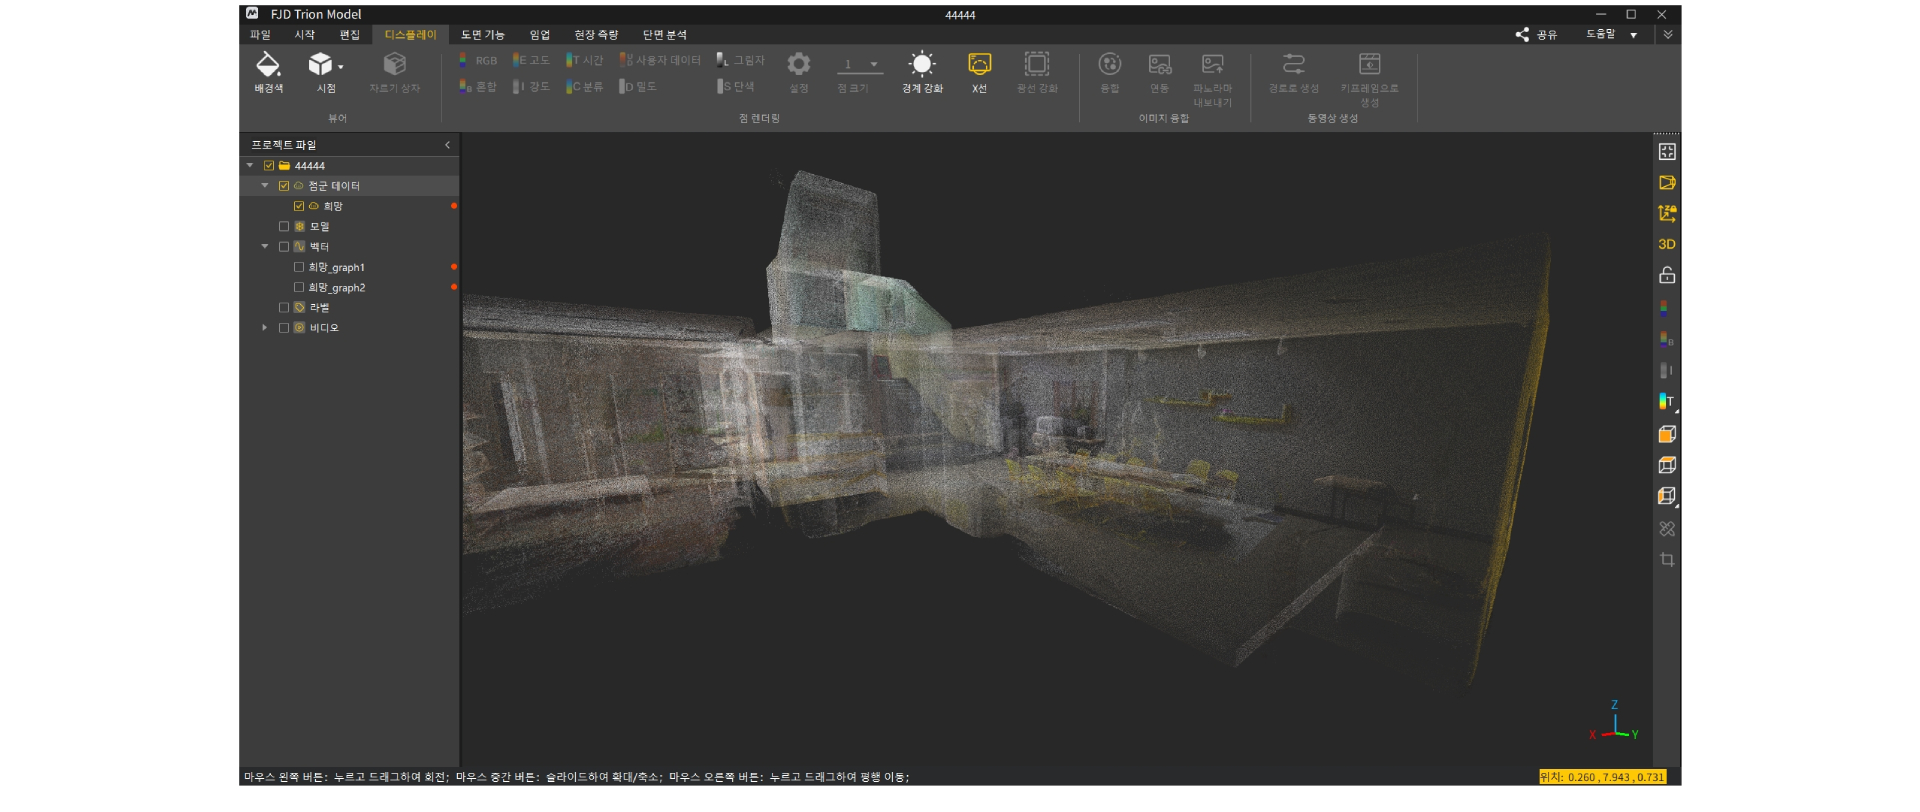Click the 경로로 생성 path video icon
The image size is (1920, 812).
click(x=1293, y=66)
